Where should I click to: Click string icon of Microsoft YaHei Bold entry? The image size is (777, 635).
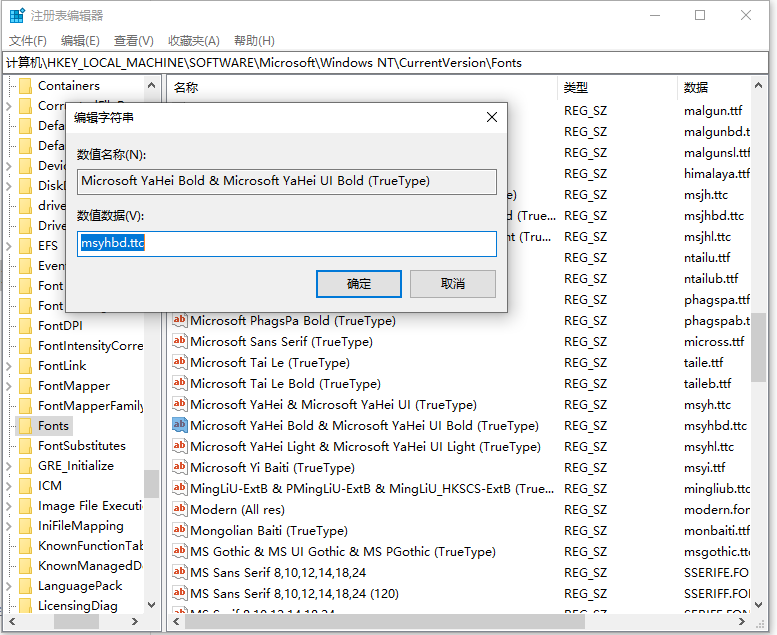[179, 425]
